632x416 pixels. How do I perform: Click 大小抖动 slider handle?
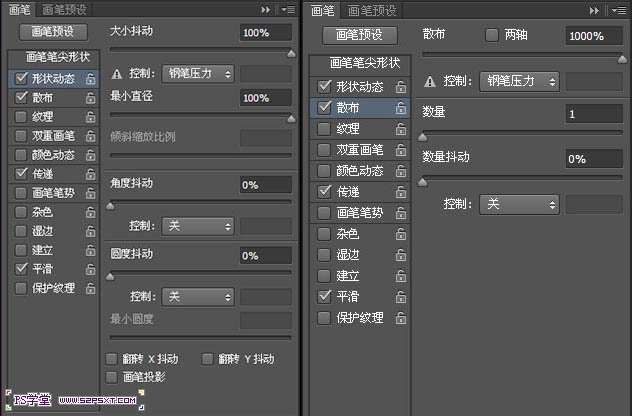pyautogui.click(x=291, y=54)
